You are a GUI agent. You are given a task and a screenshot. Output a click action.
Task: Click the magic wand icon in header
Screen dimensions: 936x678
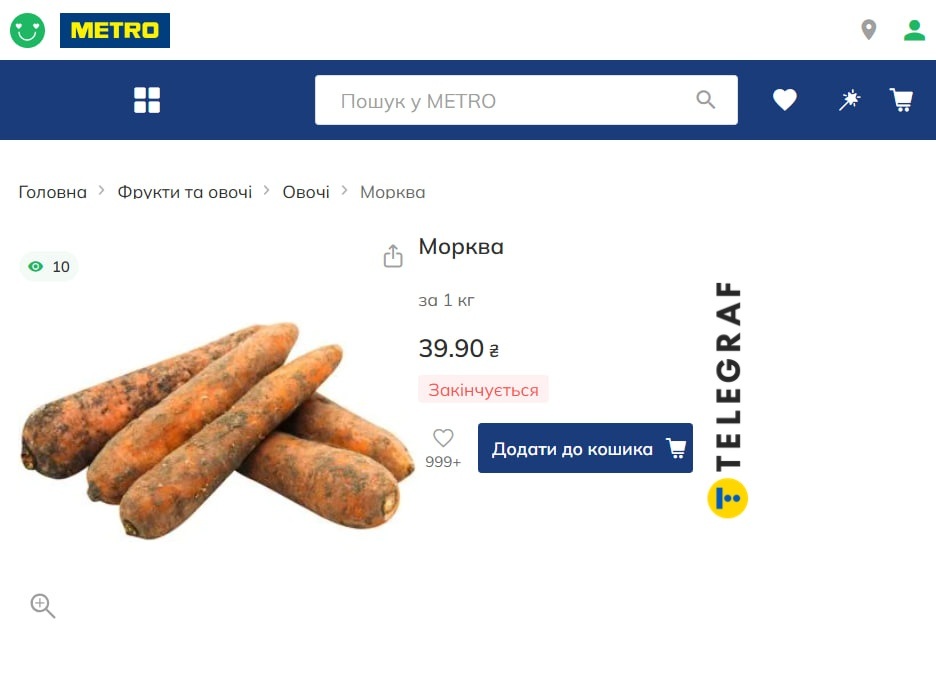(849, 100)
